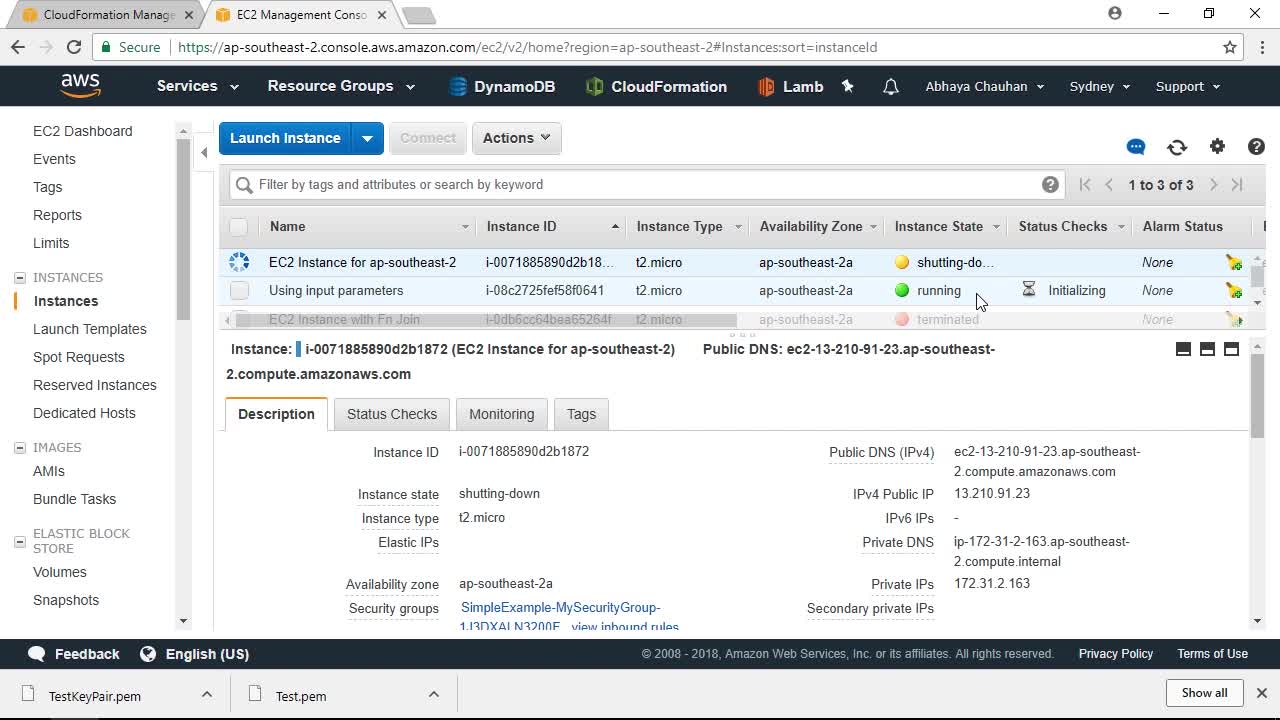Open Volumes in the sidebar
Screen dimensions: 1280x720
60,572
